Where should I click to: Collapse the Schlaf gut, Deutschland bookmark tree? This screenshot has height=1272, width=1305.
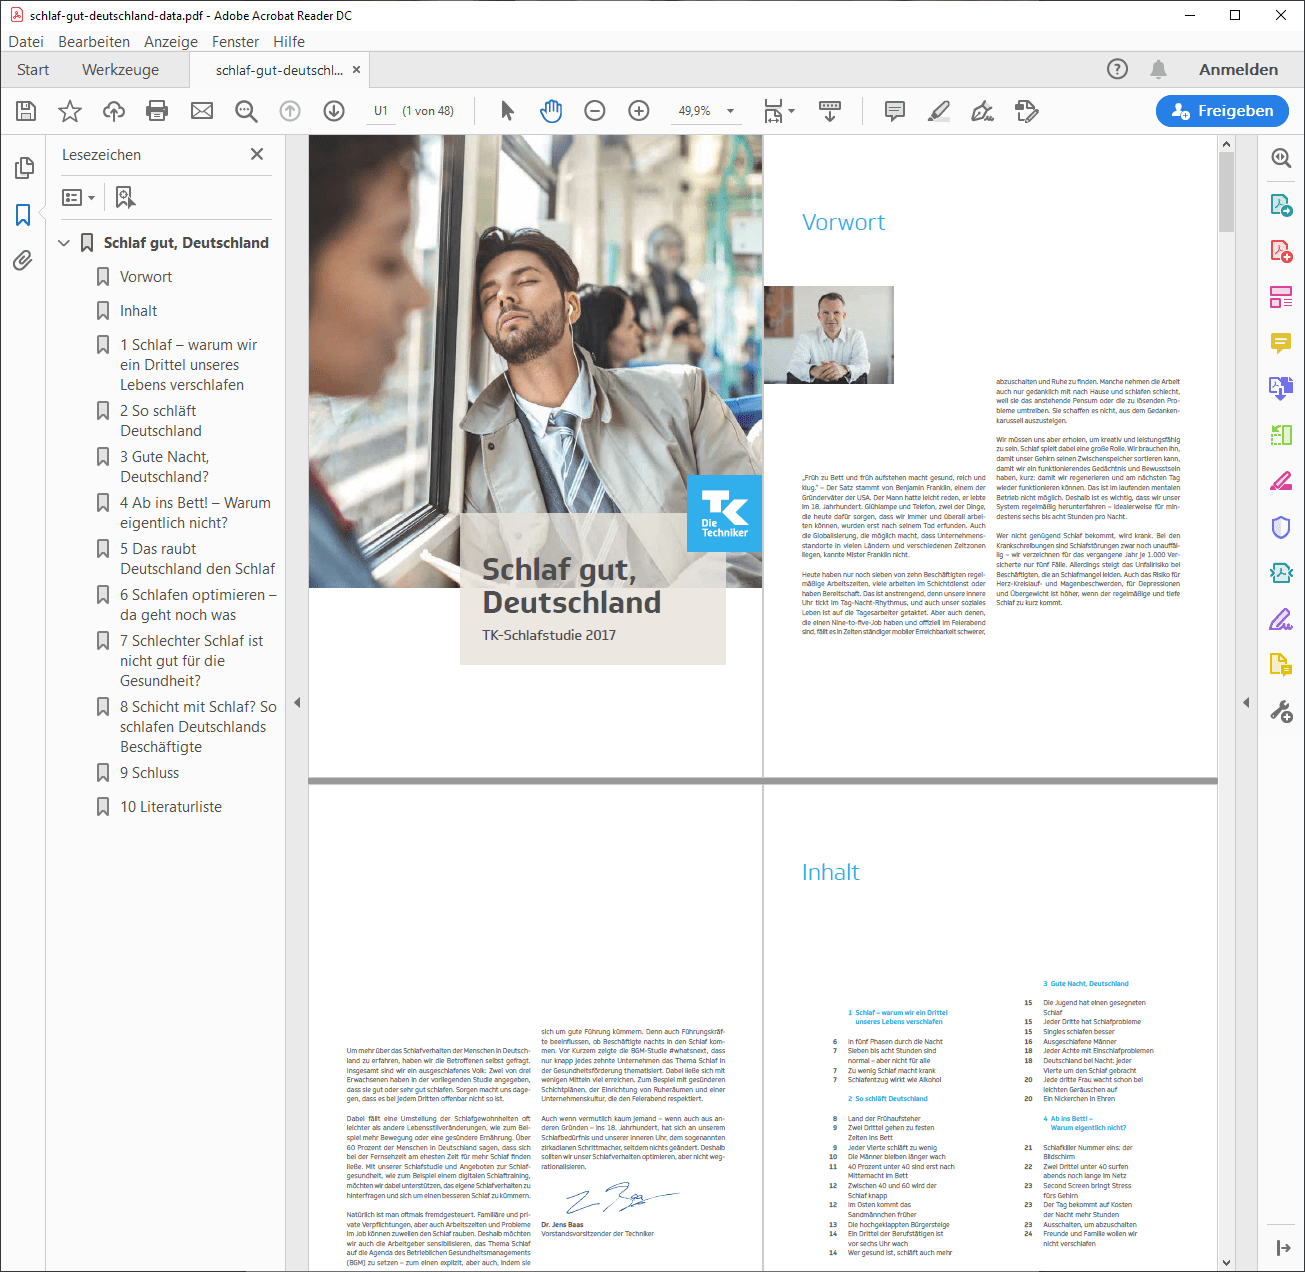(64, 243)
